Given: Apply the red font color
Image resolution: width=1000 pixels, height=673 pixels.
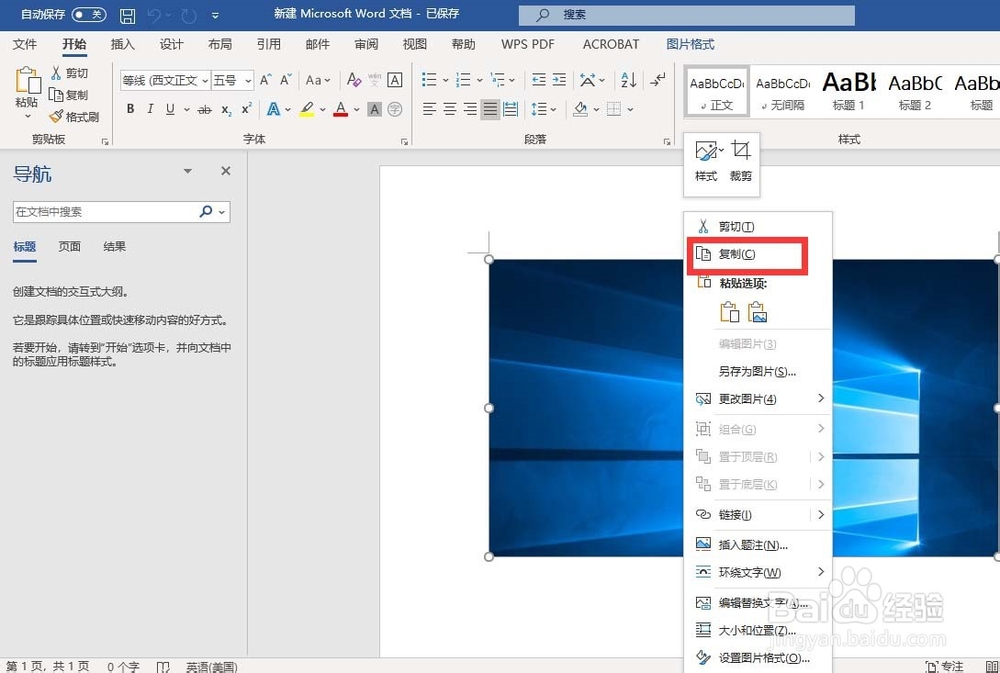Looking at the screenshot, I should pos(341,109).
